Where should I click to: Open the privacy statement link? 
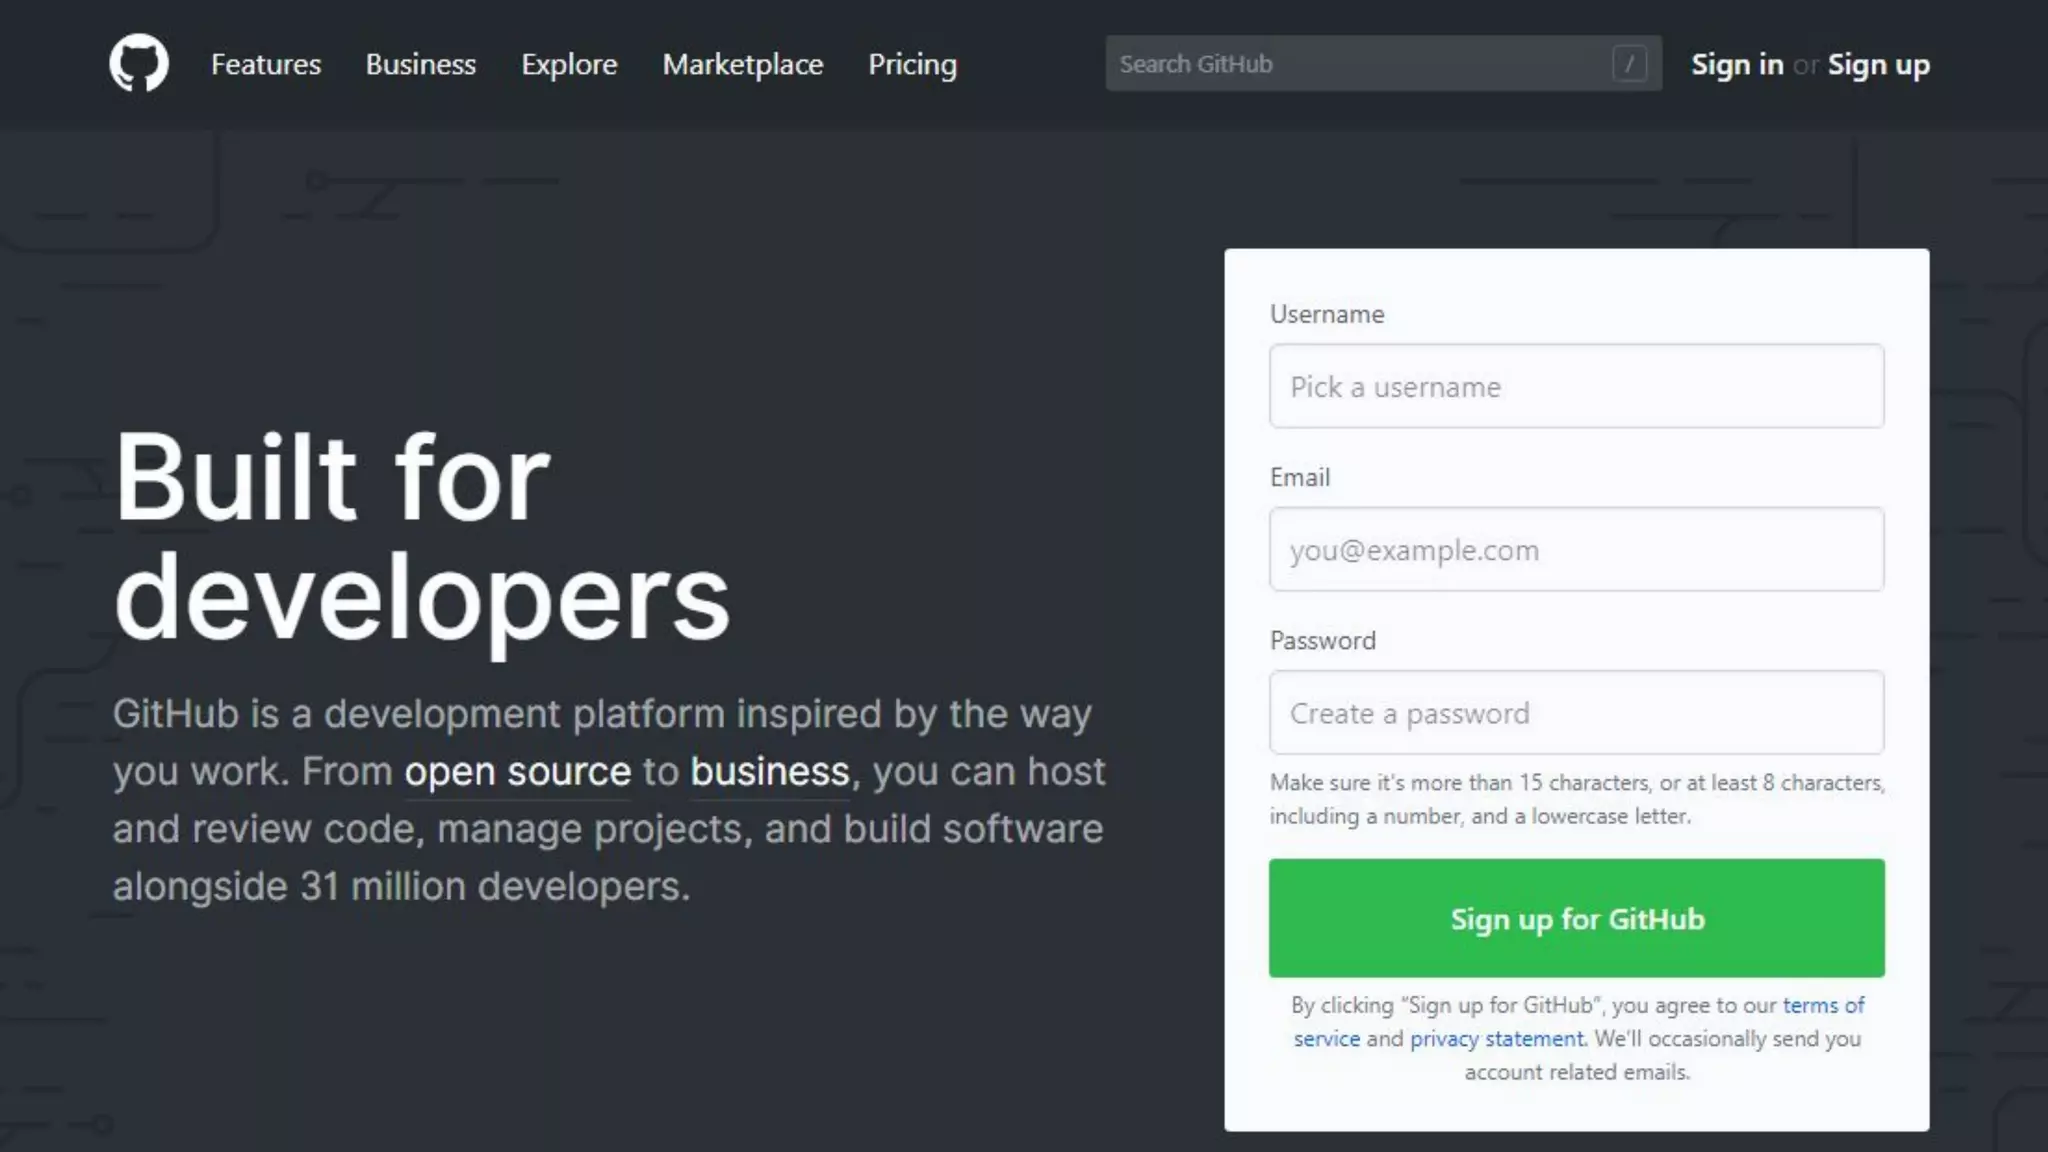tap(1496, 1039)
